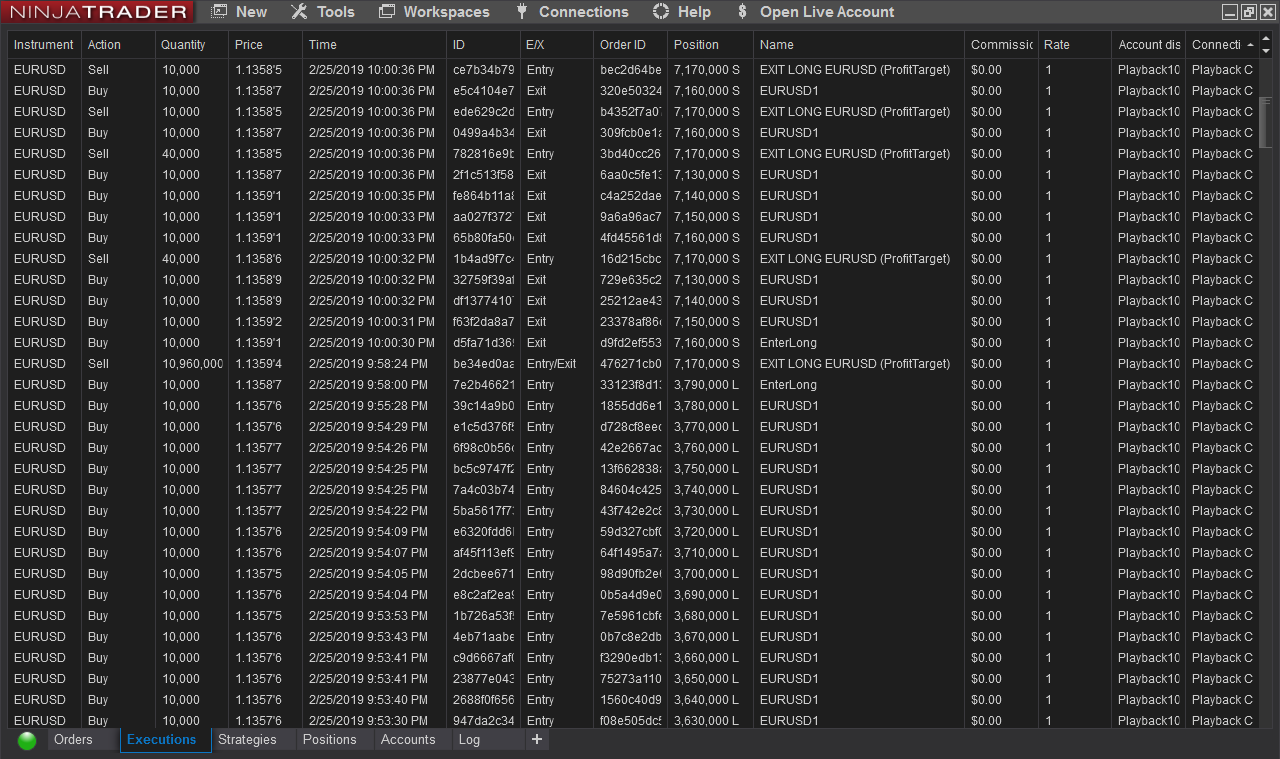Click the Help lifebuoy icon
Screen dimensions: 1280x759
coord(660,12)
